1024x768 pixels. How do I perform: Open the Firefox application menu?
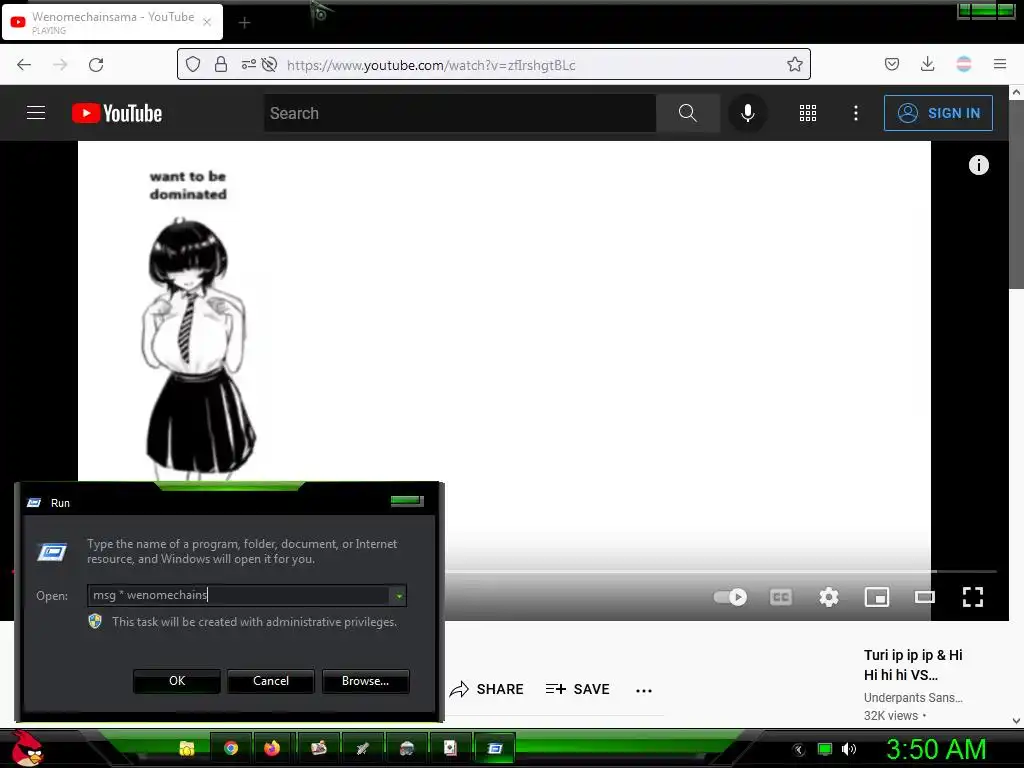(1000, 64)
